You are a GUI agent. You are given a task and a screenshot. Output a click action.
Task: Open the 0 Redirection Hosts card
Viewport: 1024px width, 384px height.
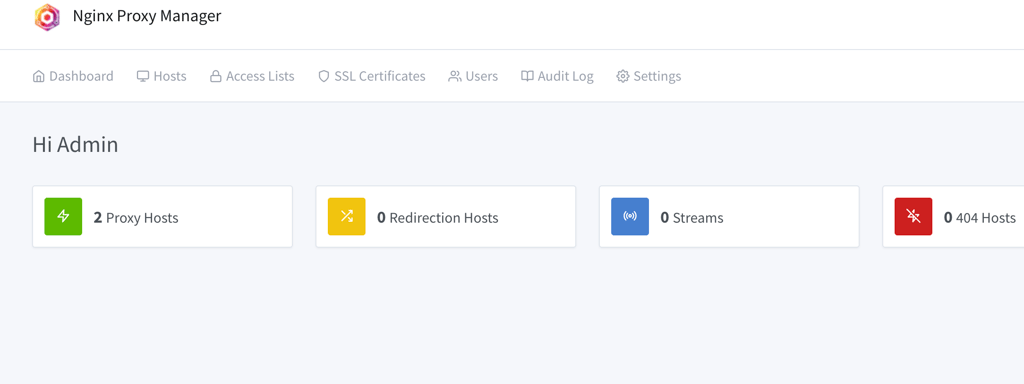(446, 217)
